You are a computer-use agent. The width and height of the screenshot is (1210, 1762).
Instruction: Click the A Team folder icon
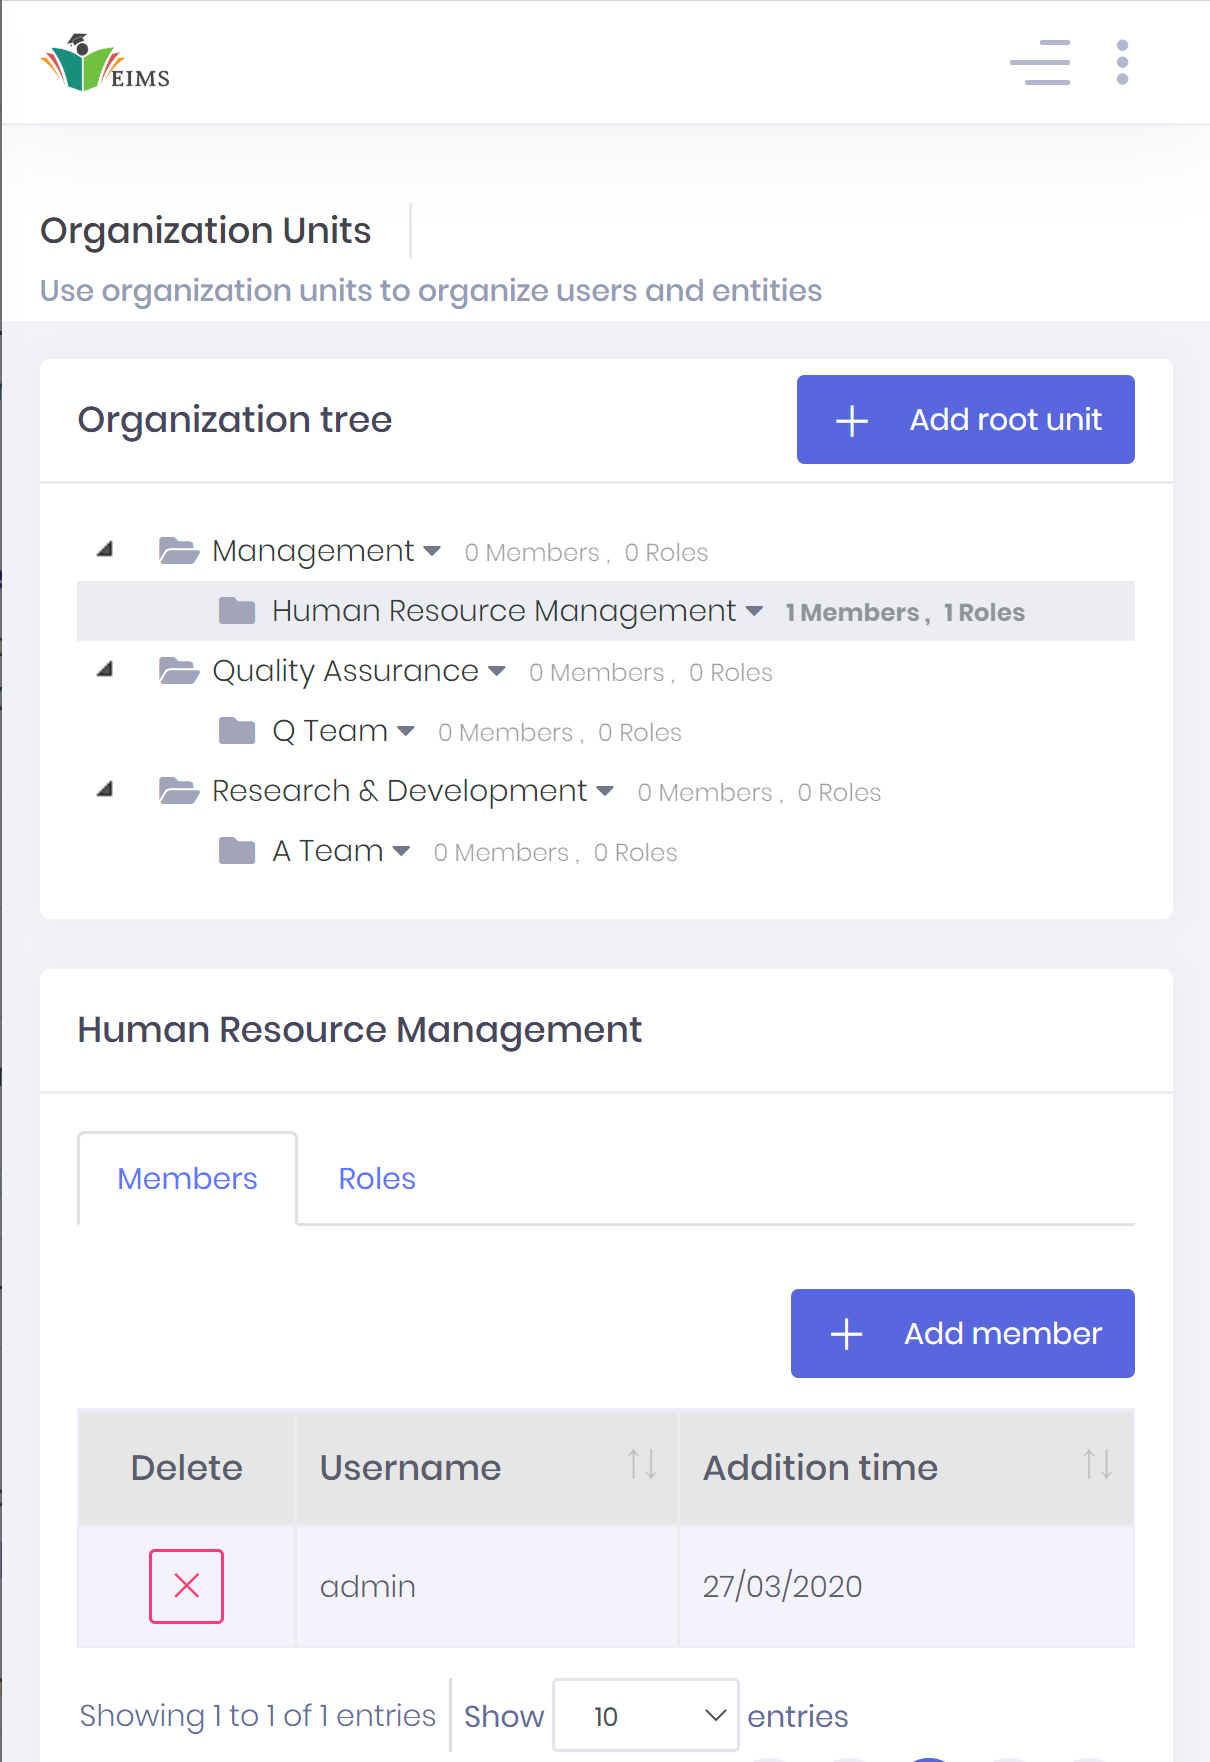(x=237, y=851)
